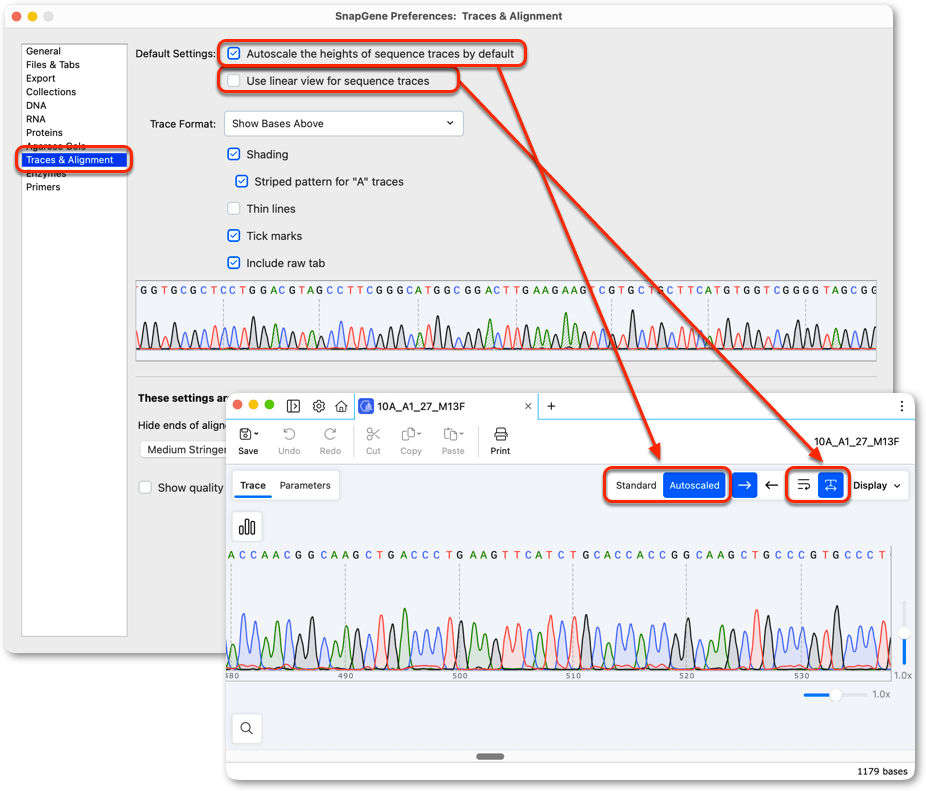Undo the last action
Viewport: 926px width, 791px height.
pyautogui.click(x=289, y=441)
